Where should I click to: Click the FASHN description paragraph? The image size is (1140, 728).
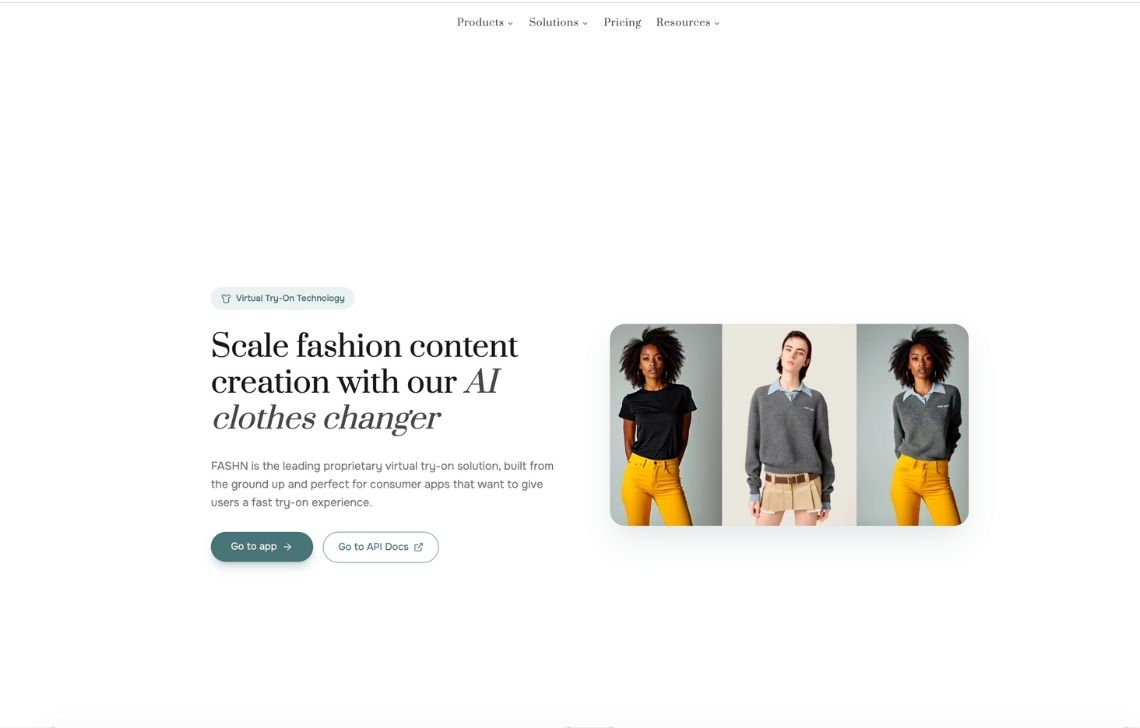click(382, 484)
